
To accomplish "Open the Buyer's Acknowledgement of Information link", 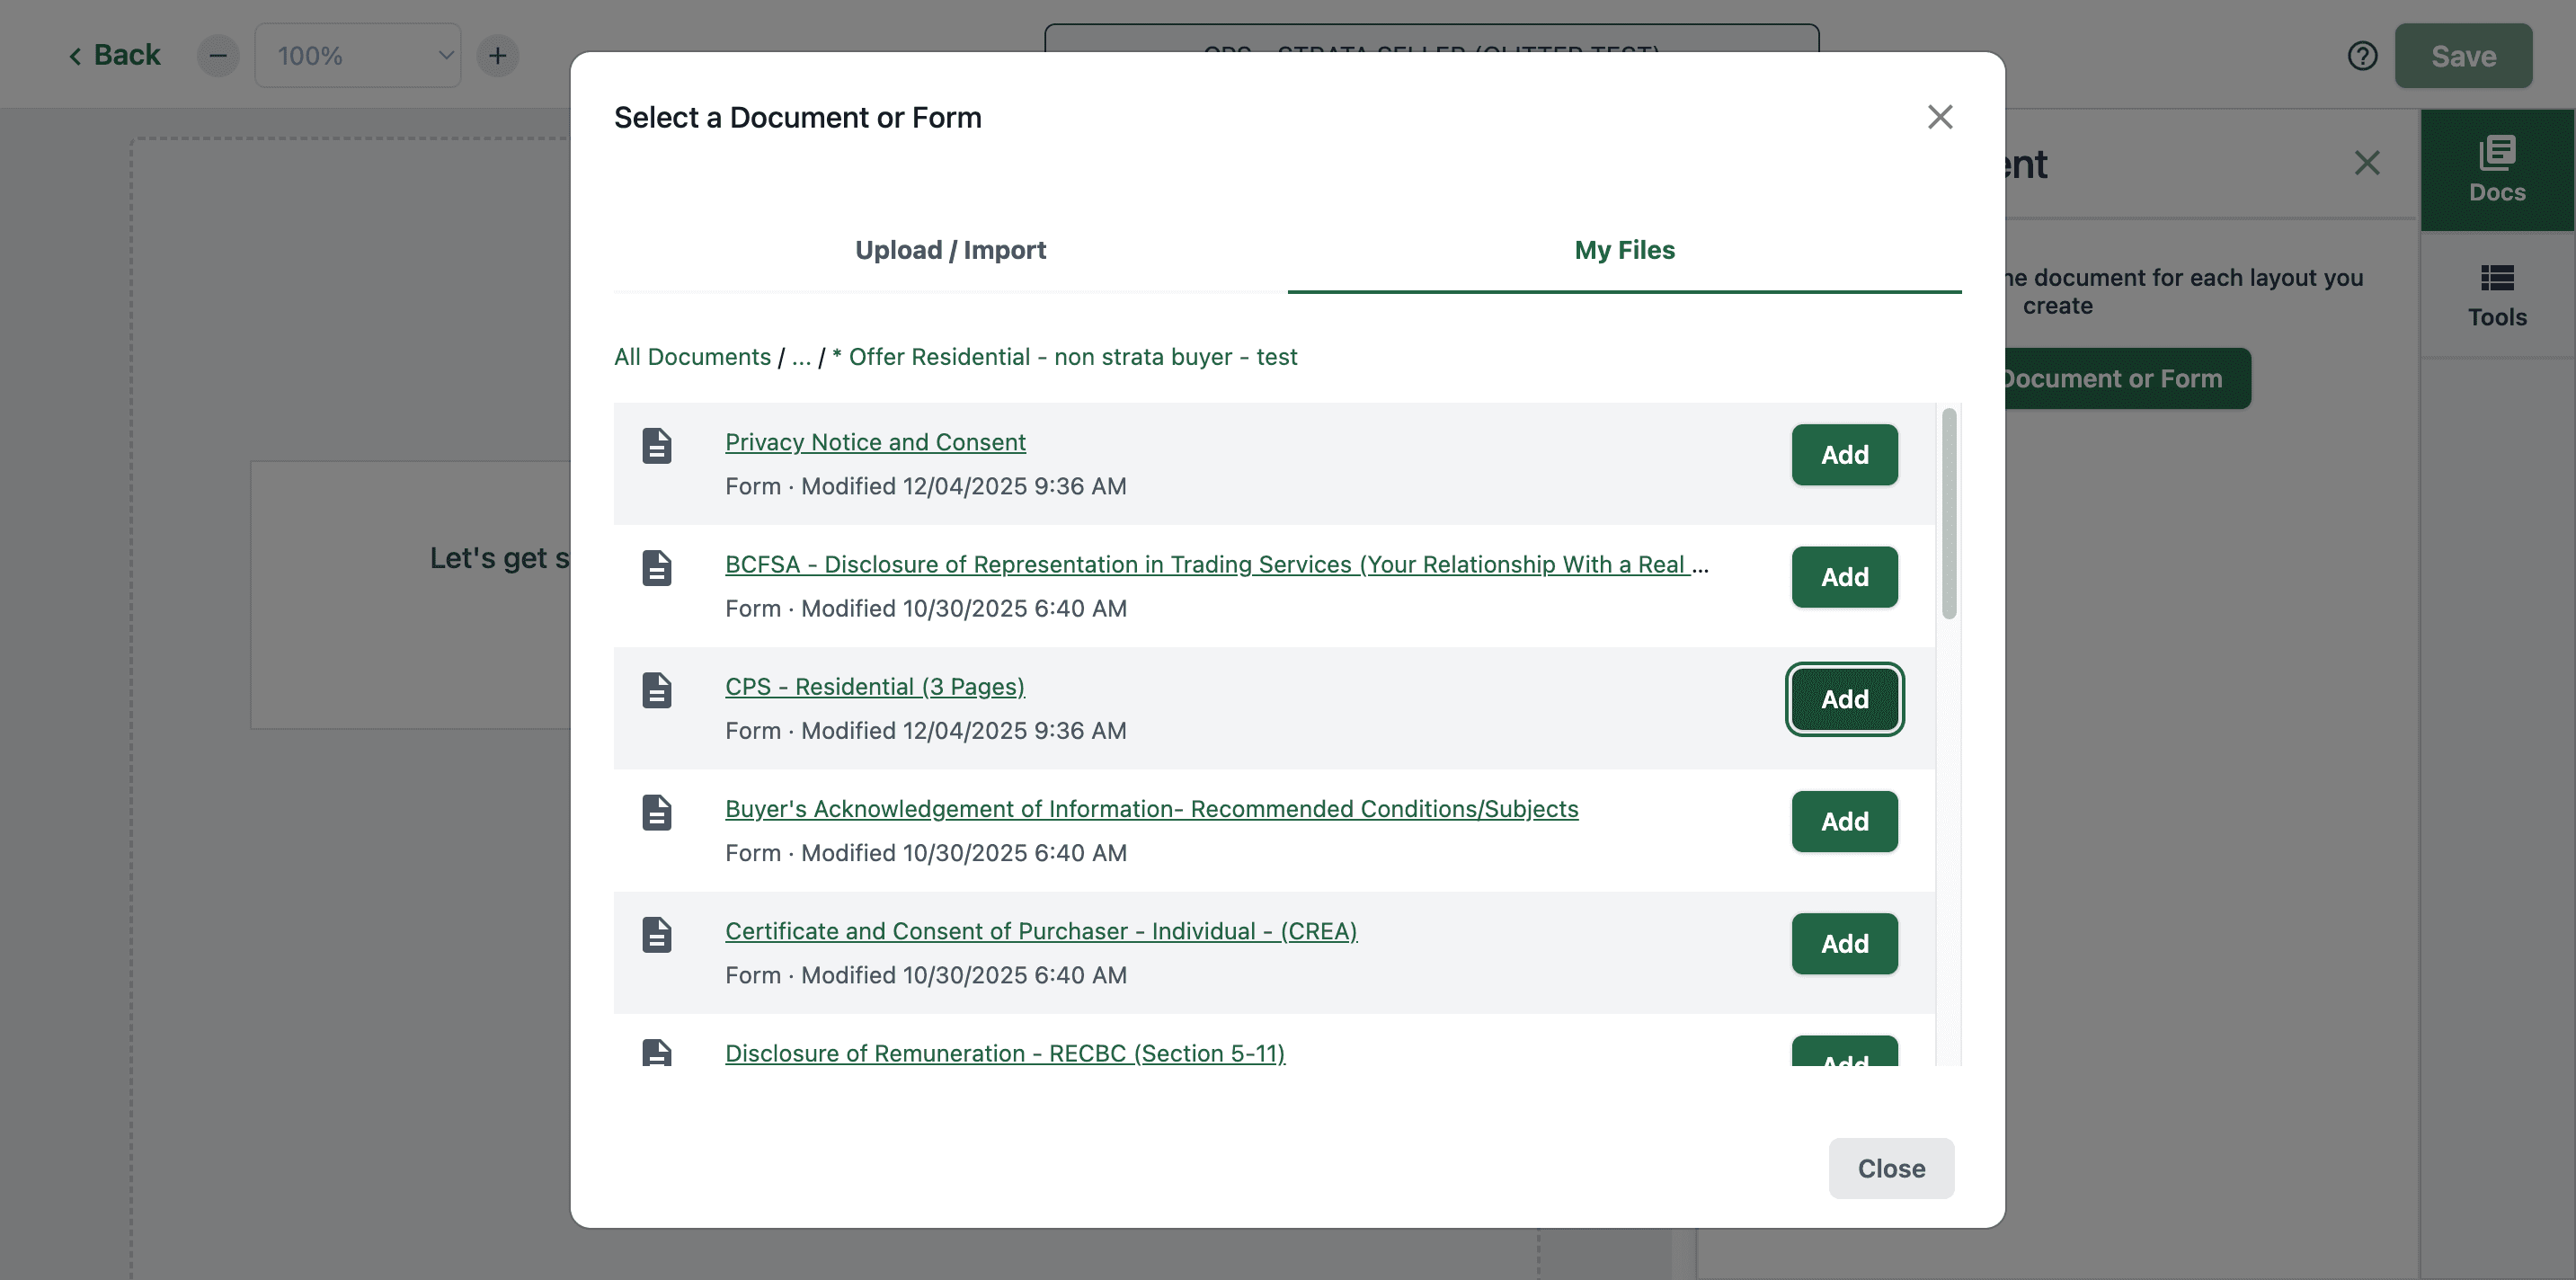I will tap(1152, 808).
